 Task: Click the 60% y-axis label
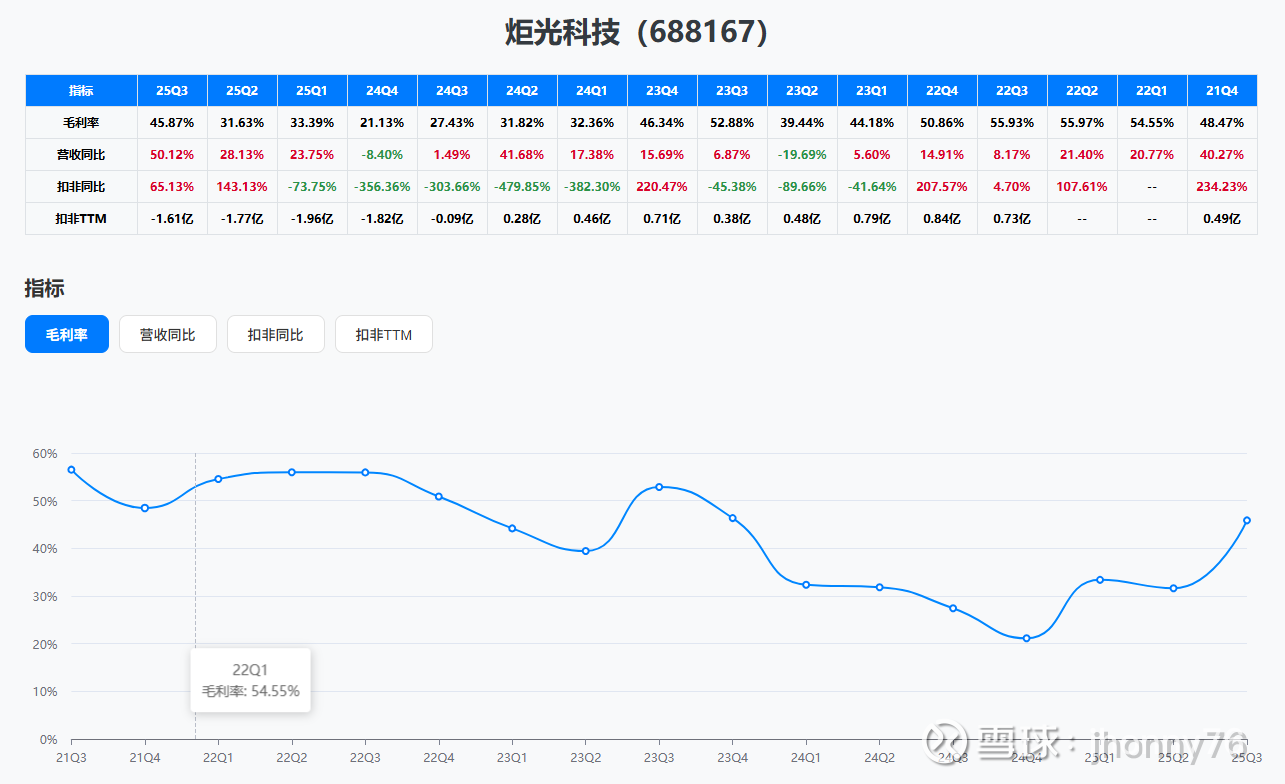45,453
